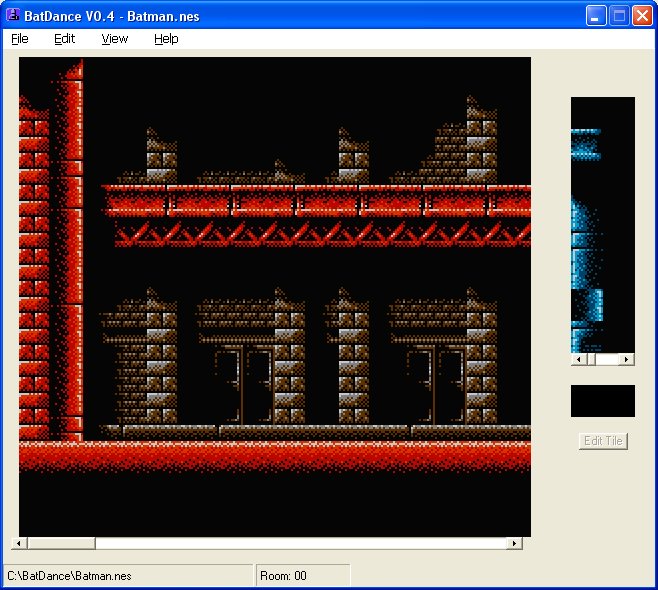Viewport: 658px width, 590px height.
Task: Click left arrow of room horizontal scrollbar
Action: point(19,543)
